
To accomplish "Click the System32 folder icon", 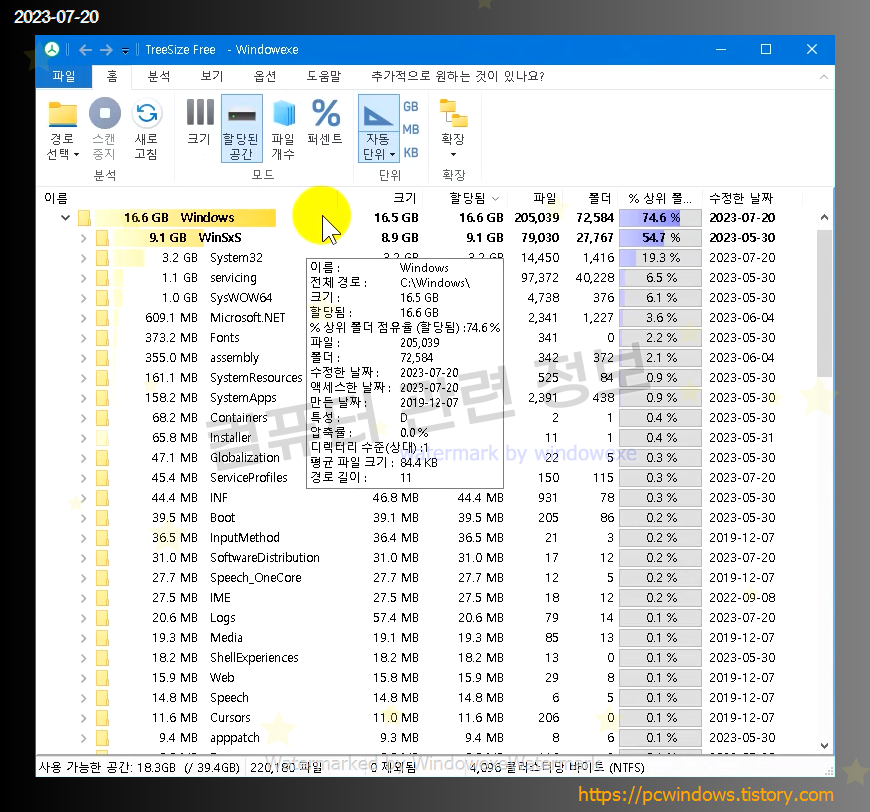I will 102,258.
